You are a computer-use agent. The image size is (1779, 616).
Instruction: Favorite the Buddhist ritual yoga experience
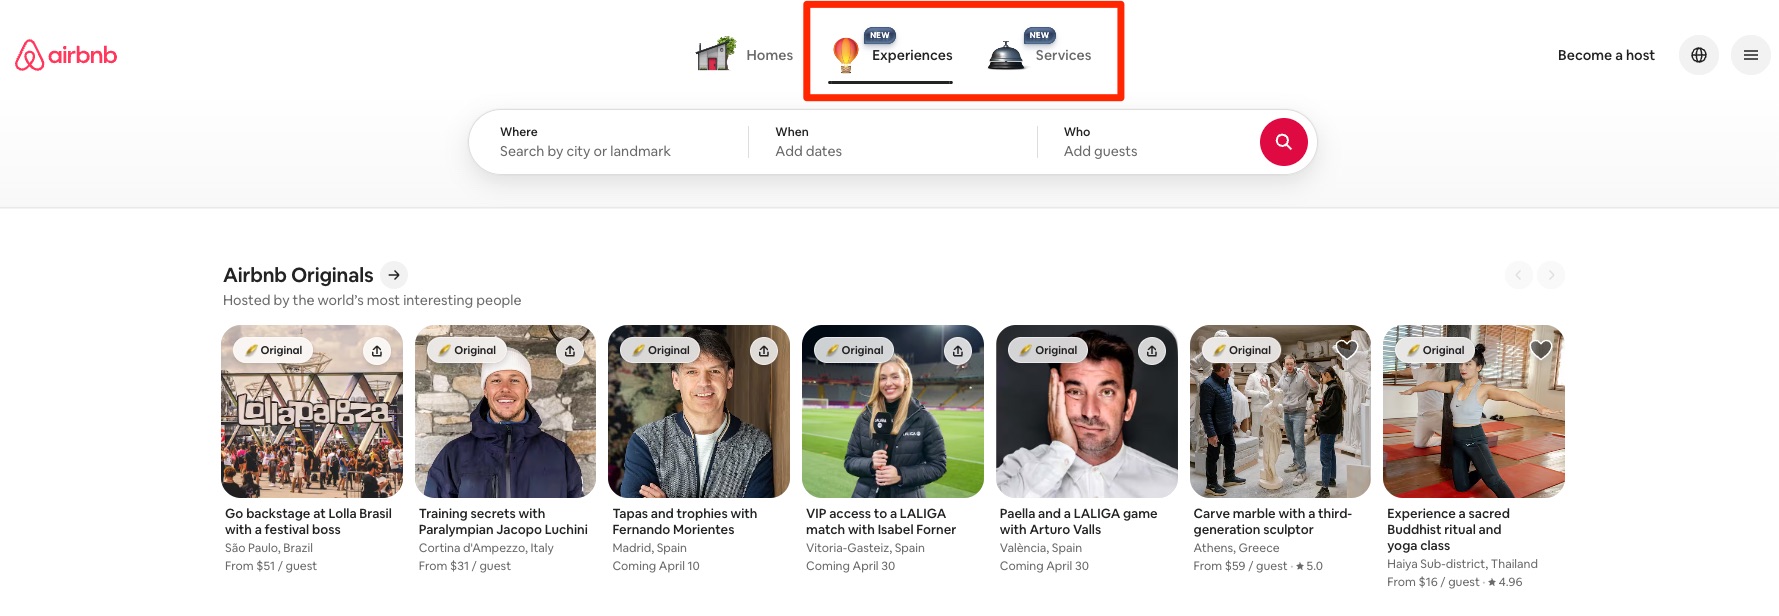tap(1541, 350)
